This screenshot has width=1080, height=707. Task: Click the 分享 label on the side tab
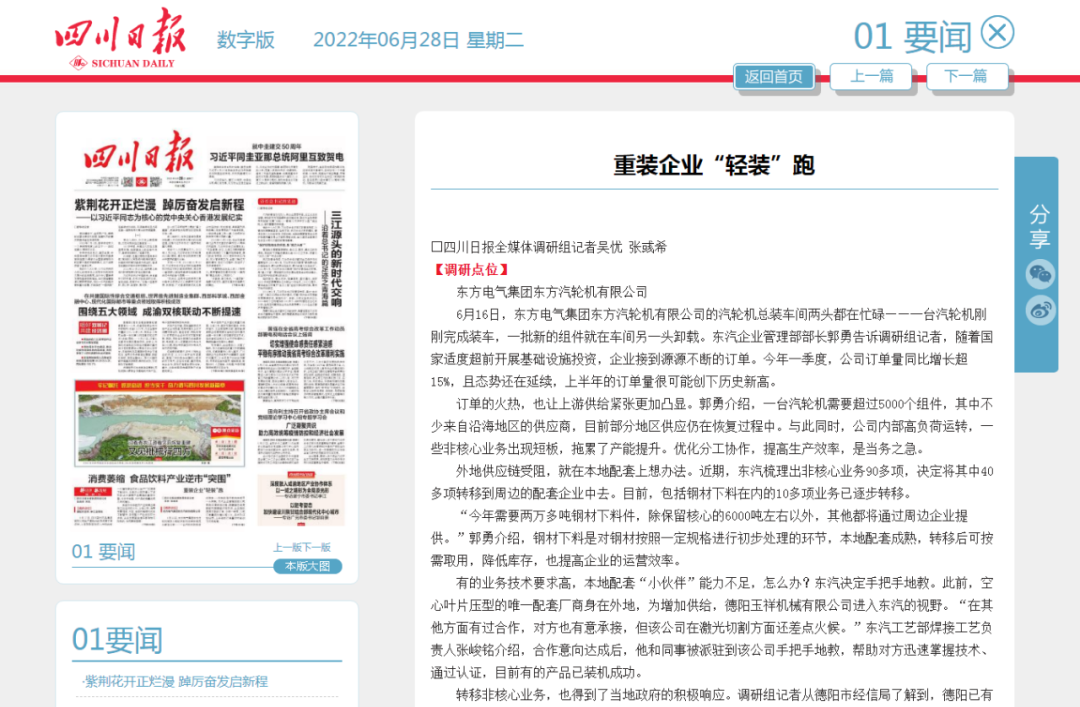point(1040,227)
